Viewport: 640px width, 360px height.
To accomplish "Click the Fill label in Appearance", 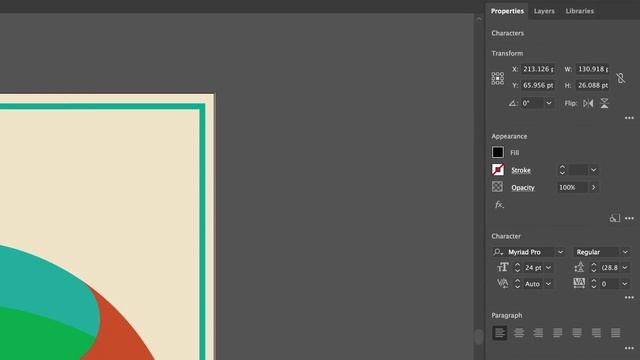I will pos(514,153).
